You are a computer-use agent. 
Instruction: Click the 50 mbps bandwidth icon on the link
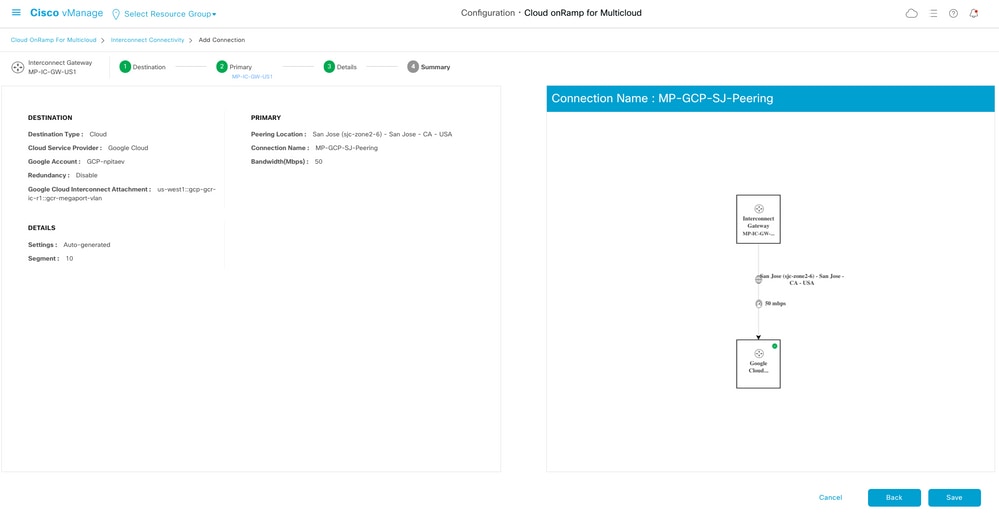(758, 304)
